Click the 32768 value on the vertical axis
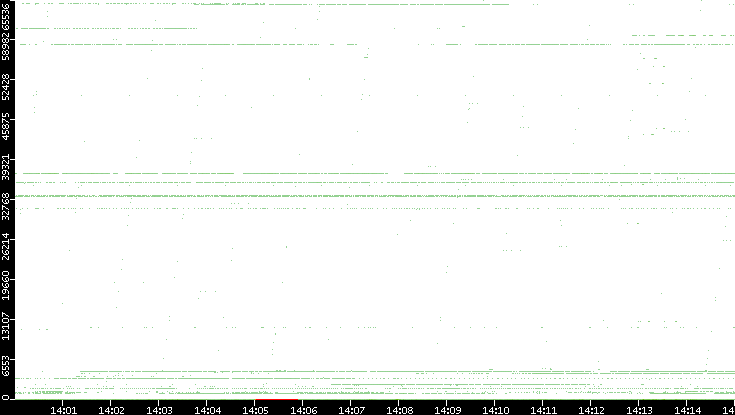This screenshot has width=735, height=415. pyautogui.click(x=6, y=206)
